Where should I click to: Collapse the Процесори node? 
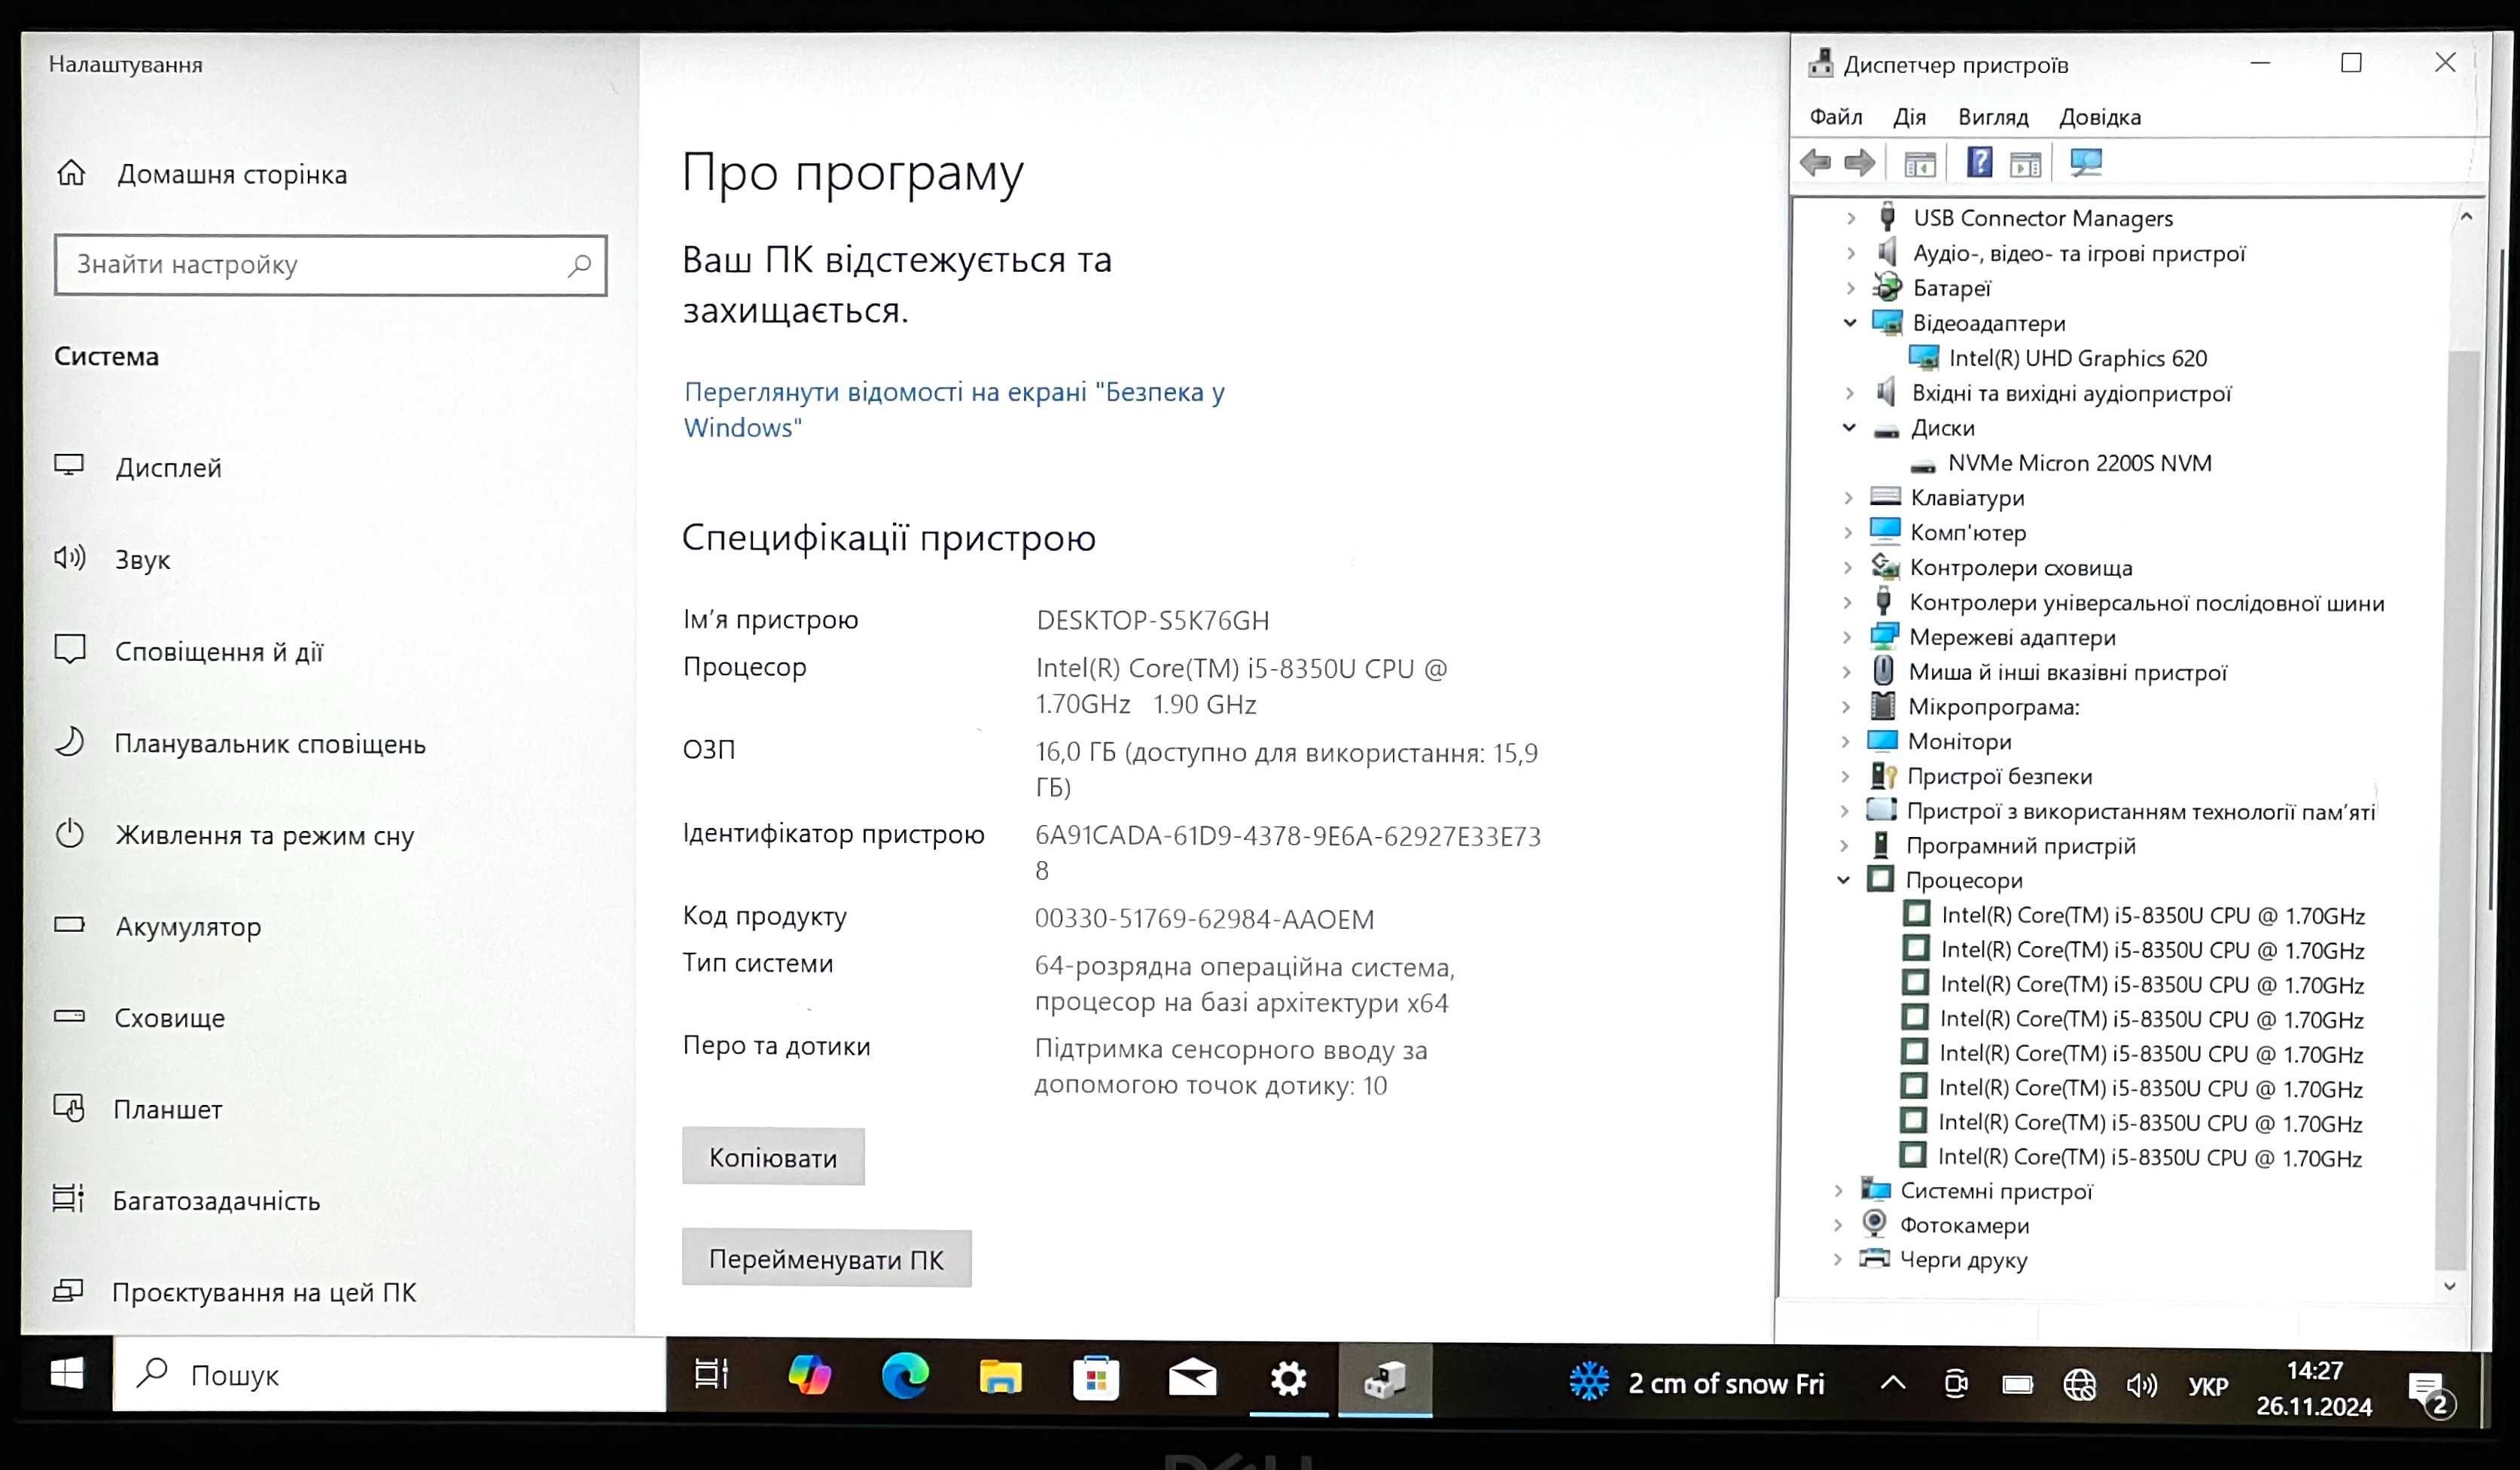[x=1844, y=880]
